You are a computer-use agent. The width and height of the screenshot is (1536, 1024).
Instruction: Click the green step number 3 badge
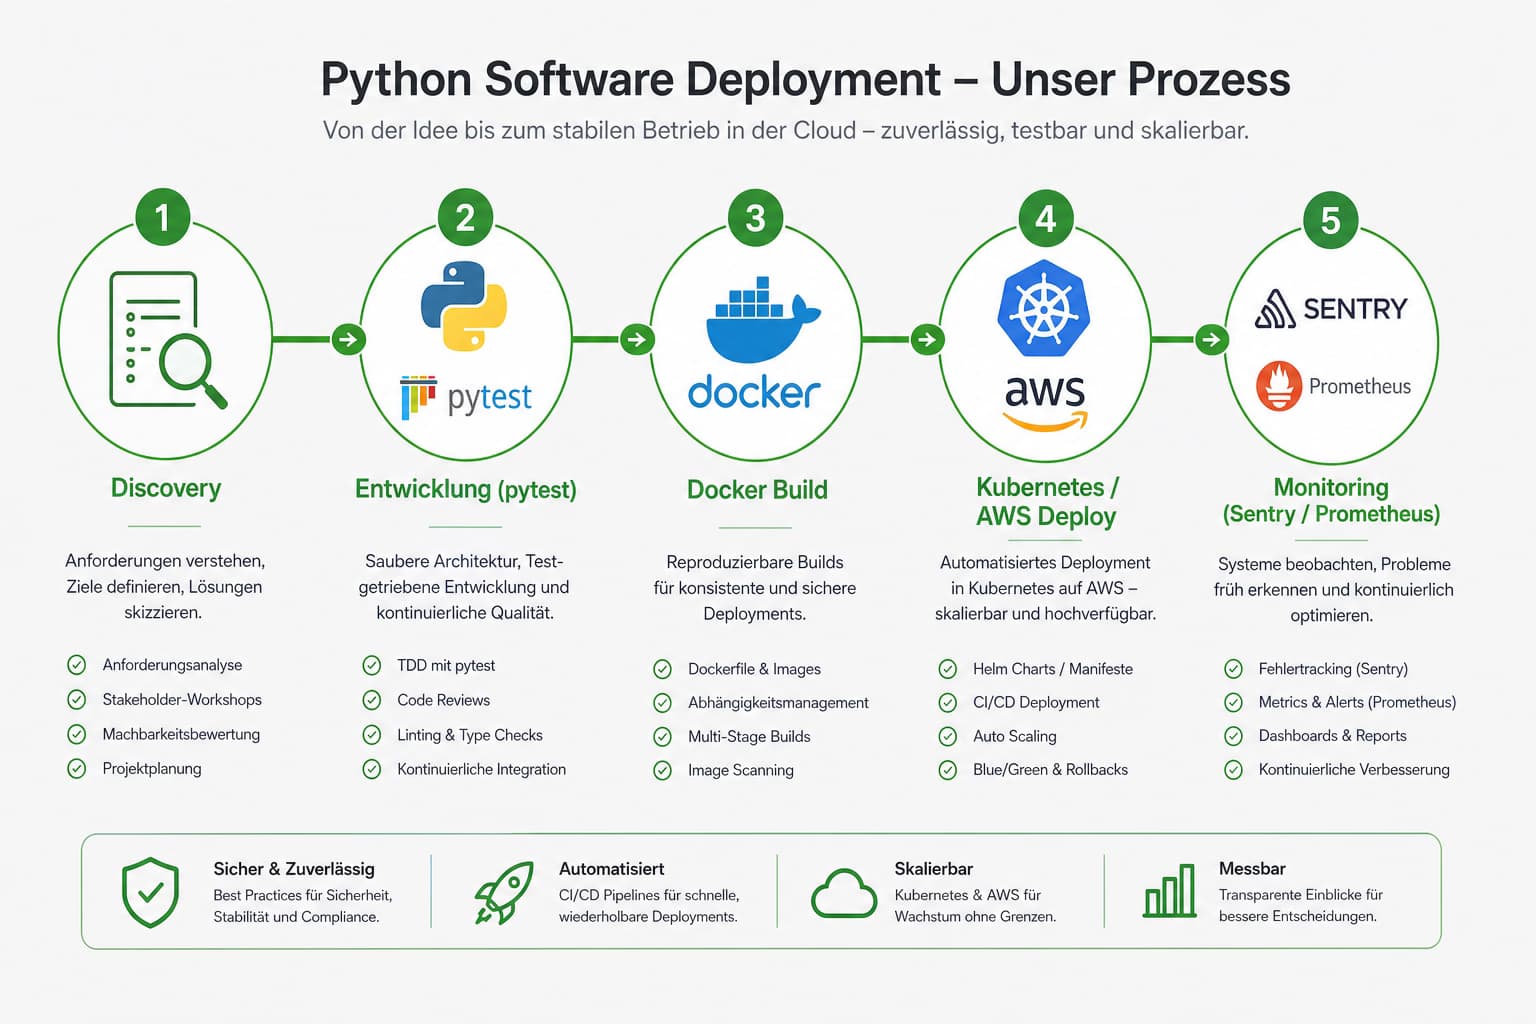[755, 217]
